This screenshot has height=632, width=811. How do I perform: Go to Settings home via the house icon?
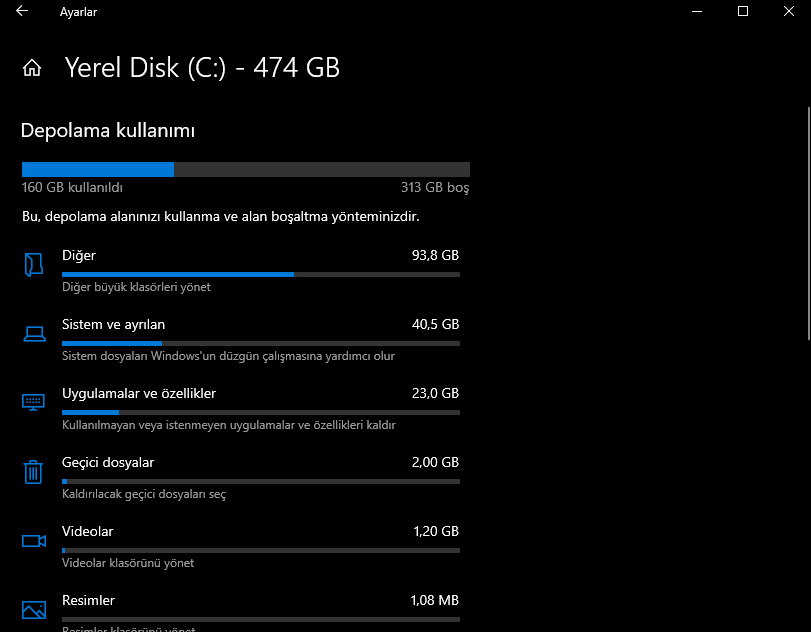[32, 68]
